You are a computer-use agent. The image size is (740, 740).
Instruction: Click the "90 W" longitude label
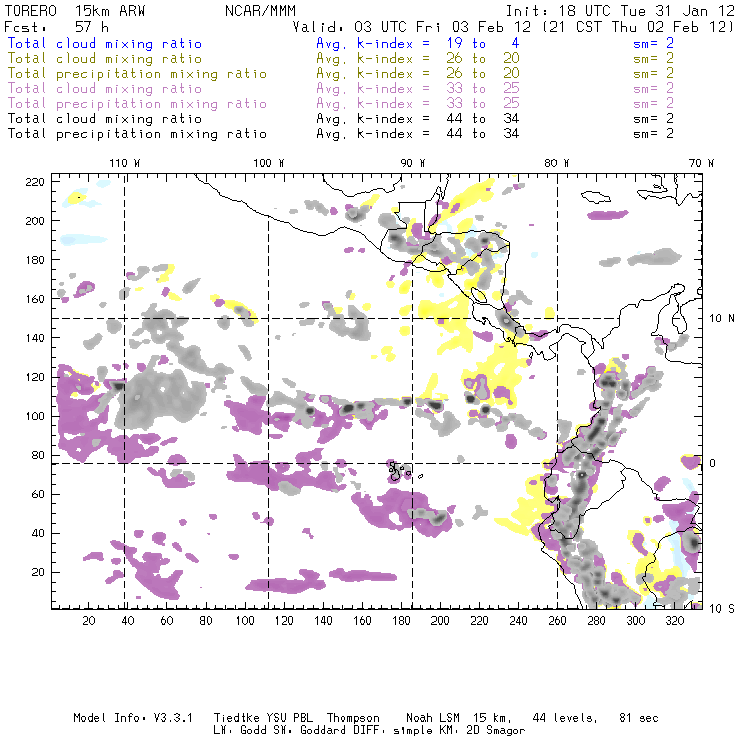412,163
